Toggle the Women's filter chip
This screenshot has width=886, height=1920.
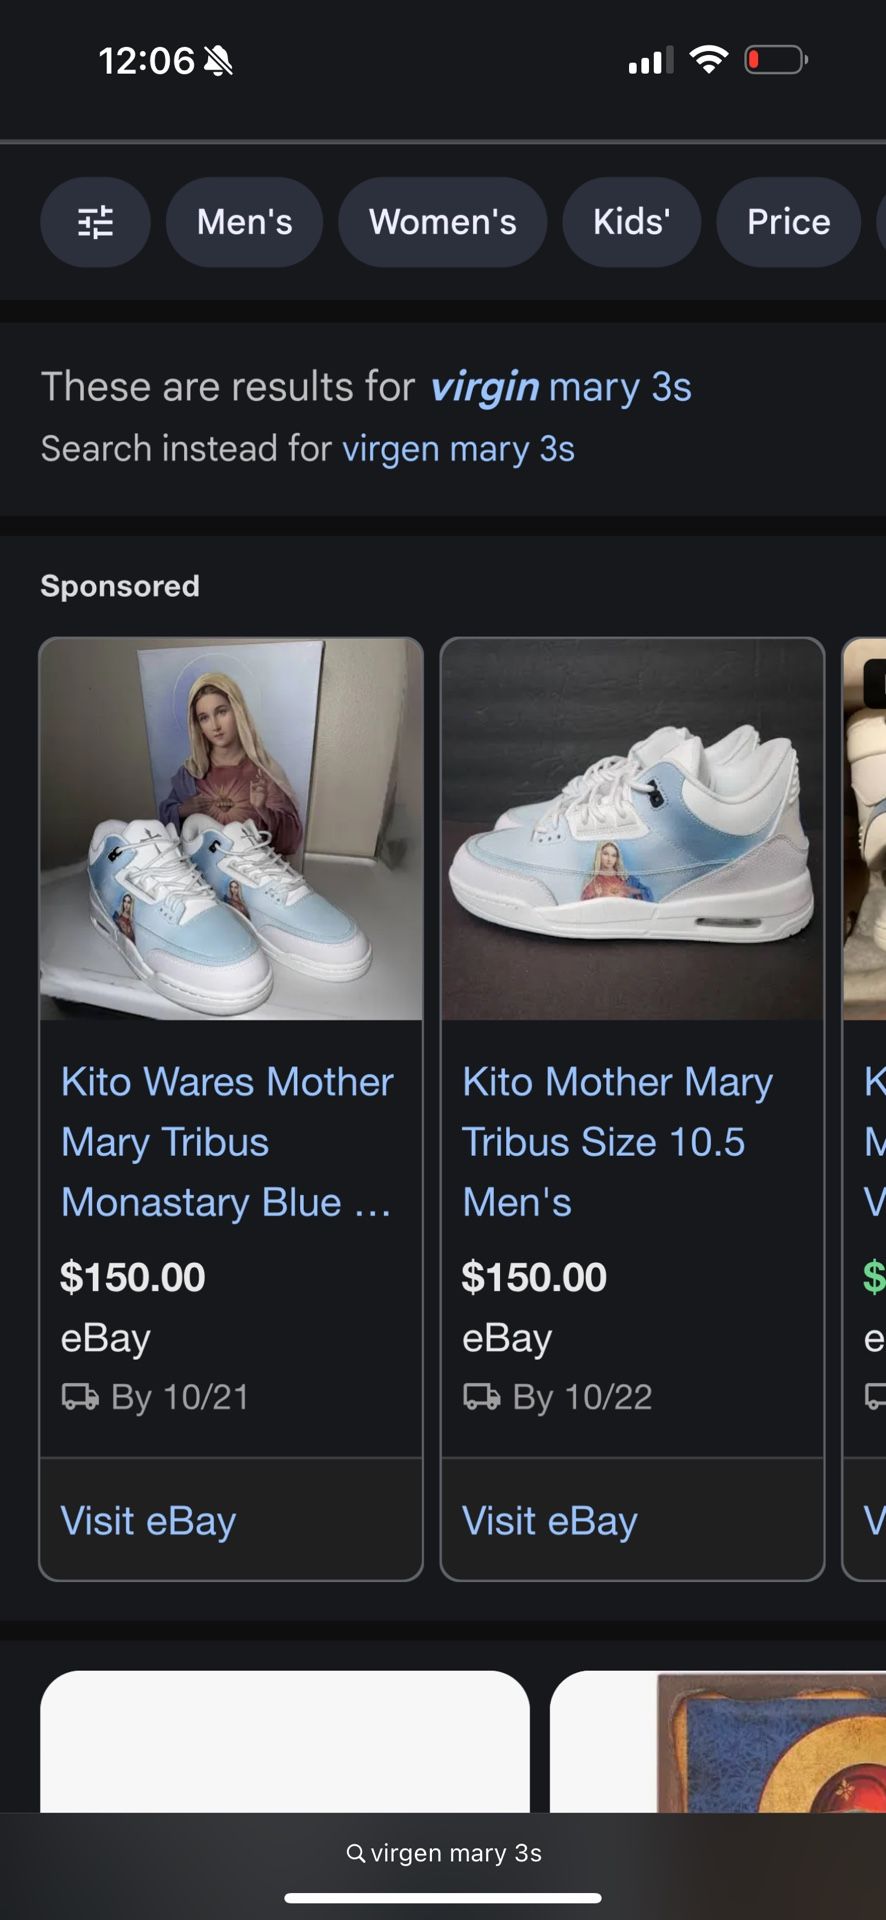(443, 222)
